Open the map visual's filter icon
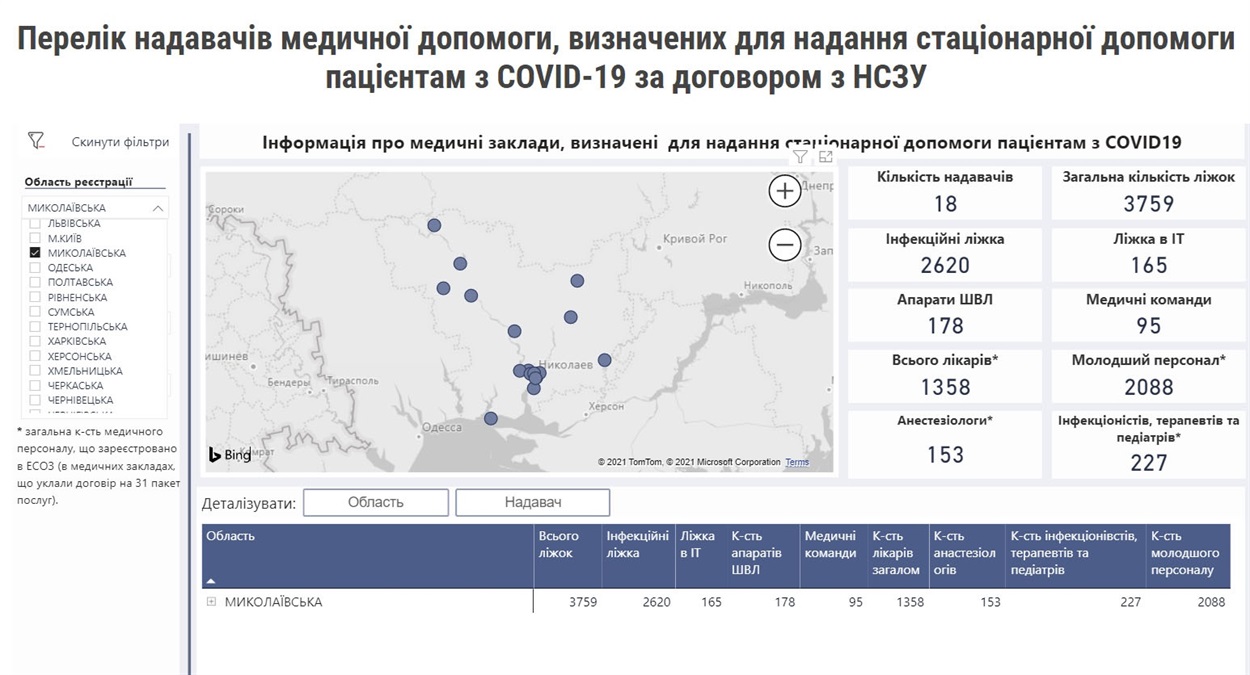1250x675 pixels. (x=801, y=157)
